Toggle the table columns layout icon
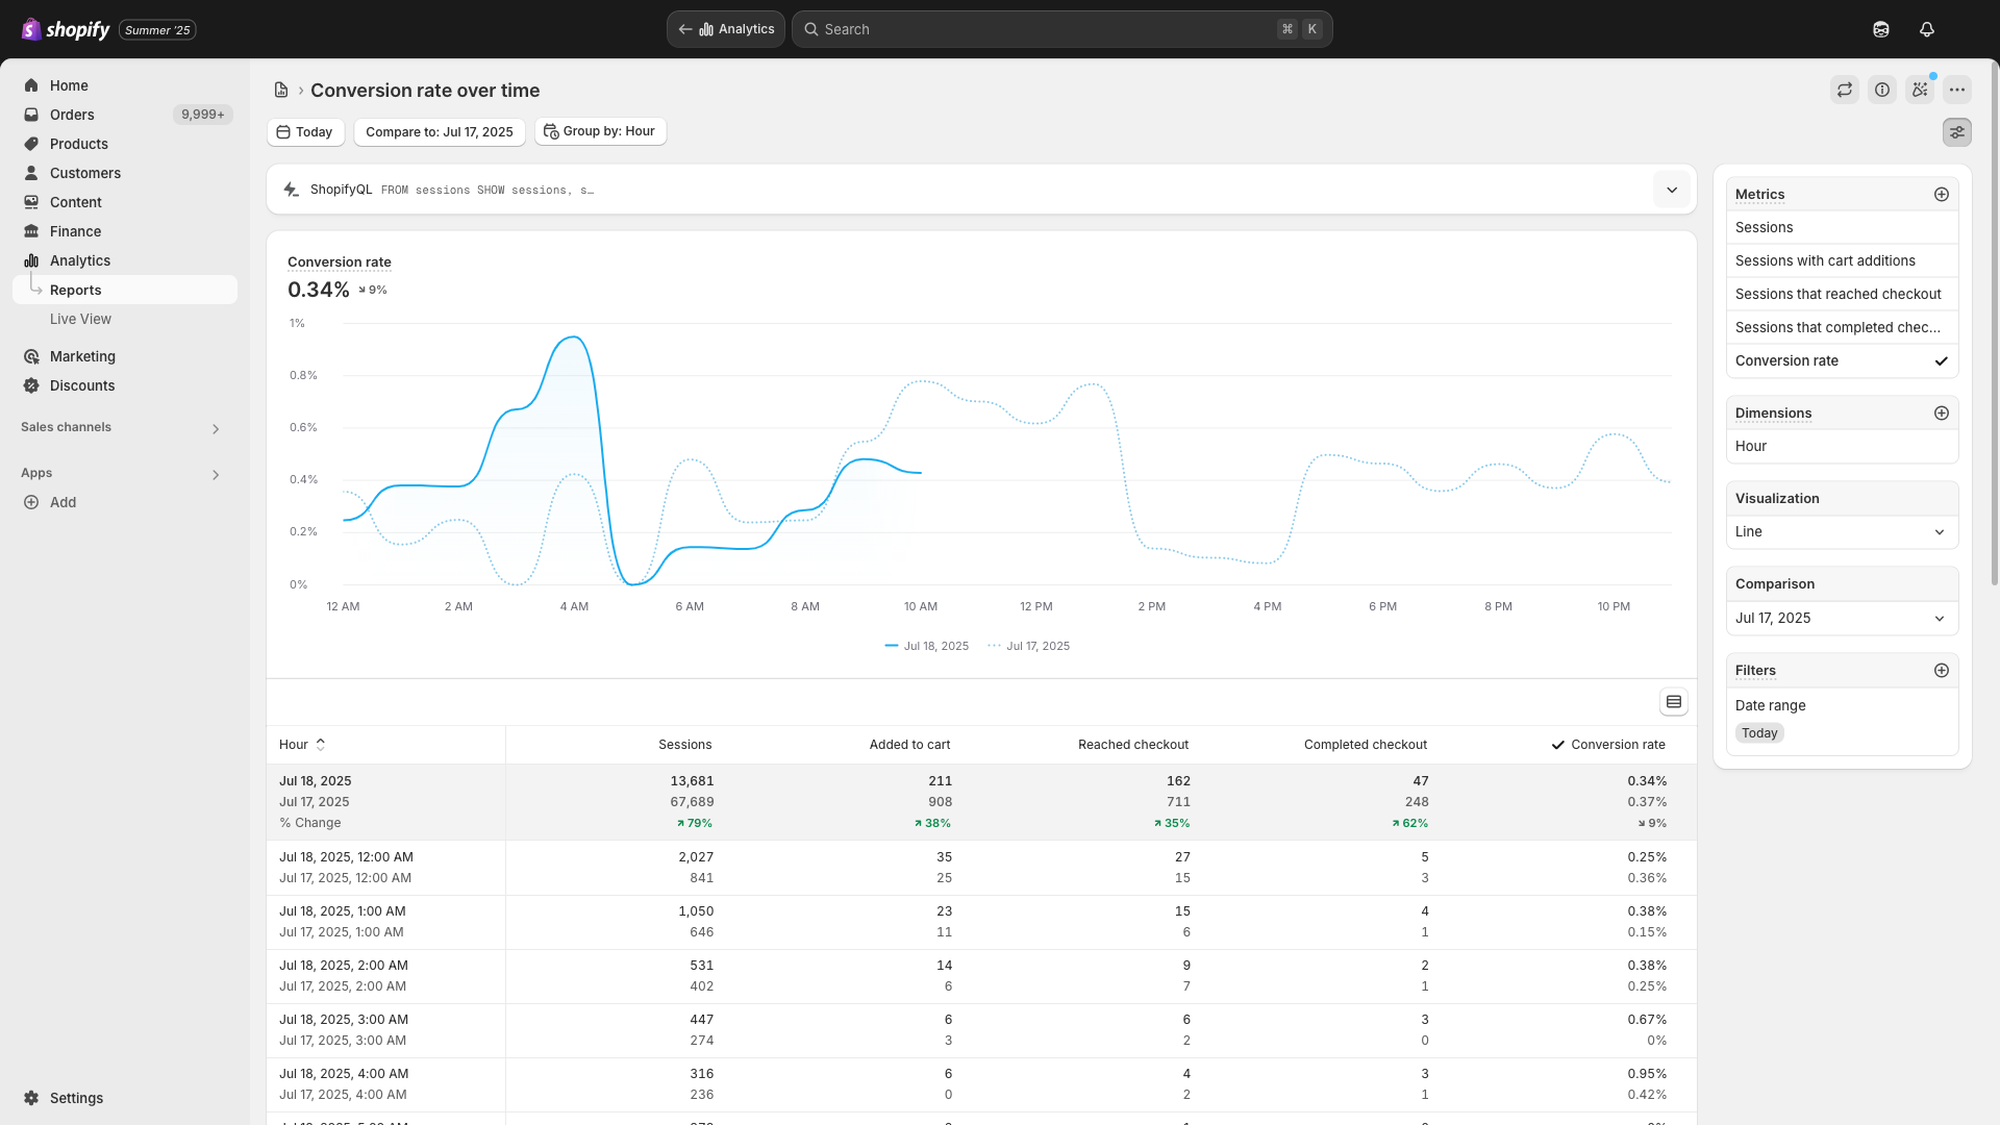Image resolution: width=2000 pixels, height=1125 pixels. click(1673, 702)
